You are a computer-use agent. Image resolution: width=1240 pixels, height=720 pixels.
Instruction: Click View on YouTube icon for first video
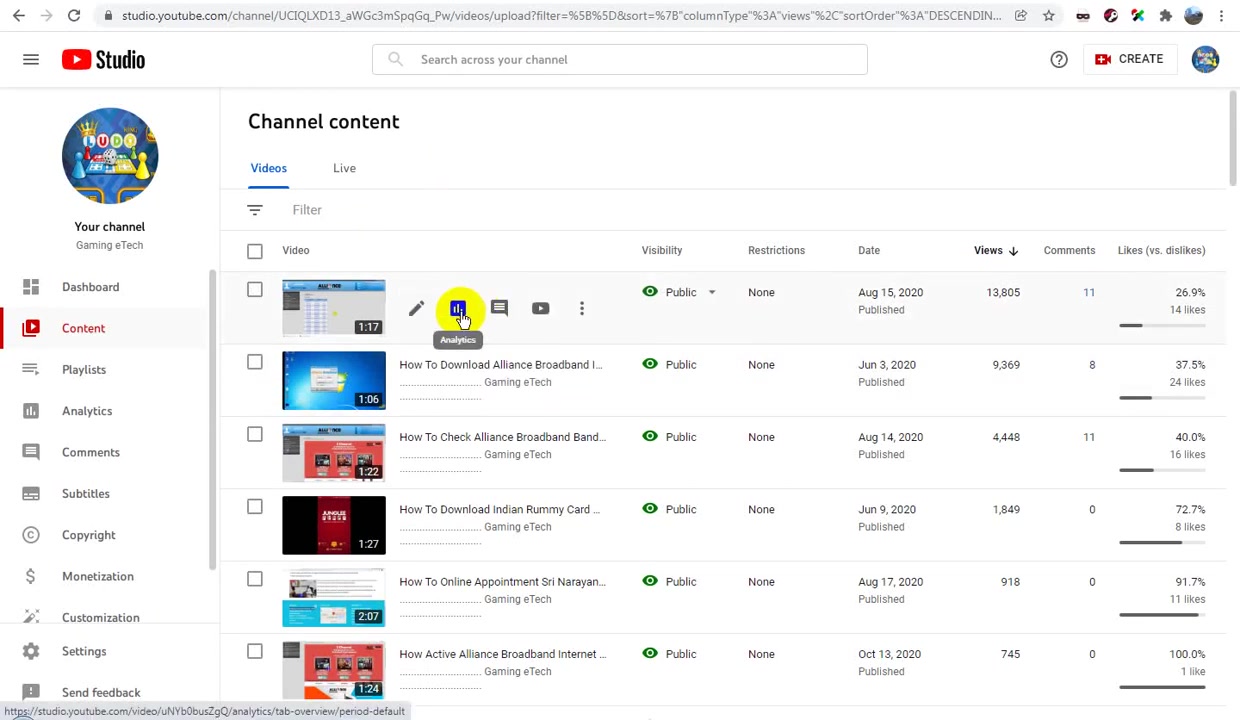[x=540, y=309]
